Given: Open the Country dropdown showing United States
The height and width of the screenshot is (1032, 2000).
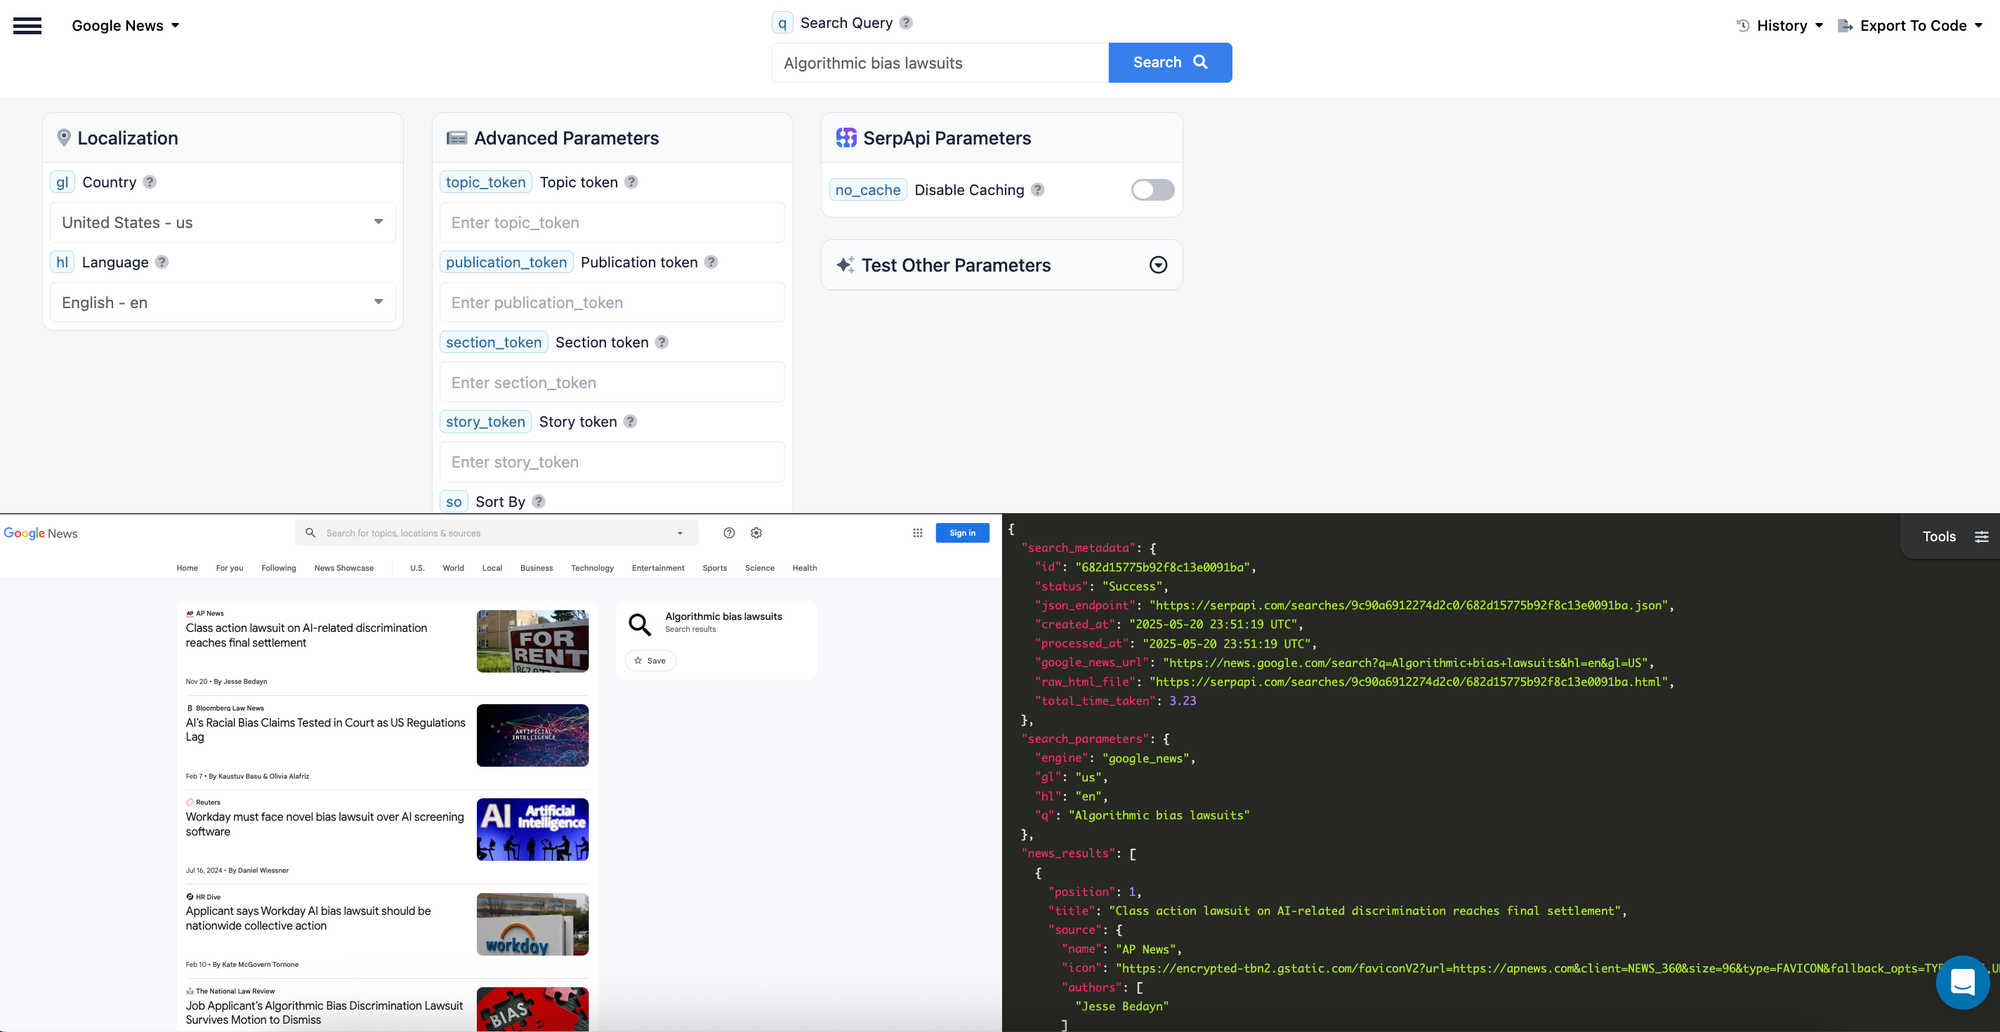Looking at the screenshot, I should tap(223, 222).
